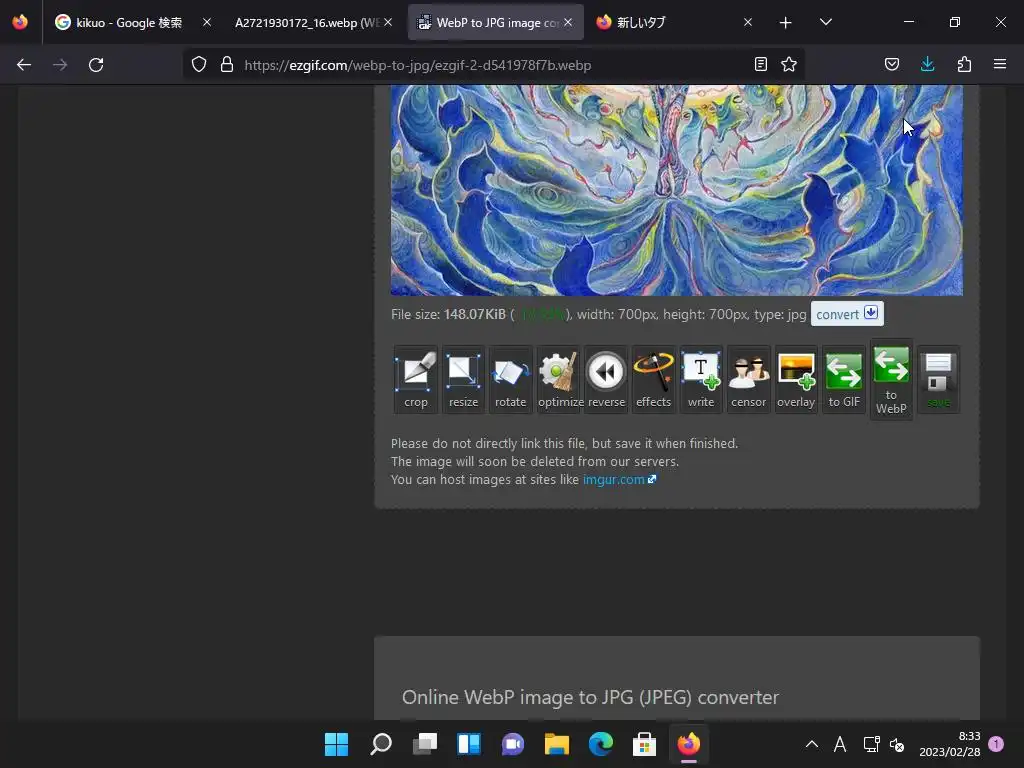Click Firefox icon on the taskbar
Viewport: 1024px width, 768px height.
tap(688, 744)
